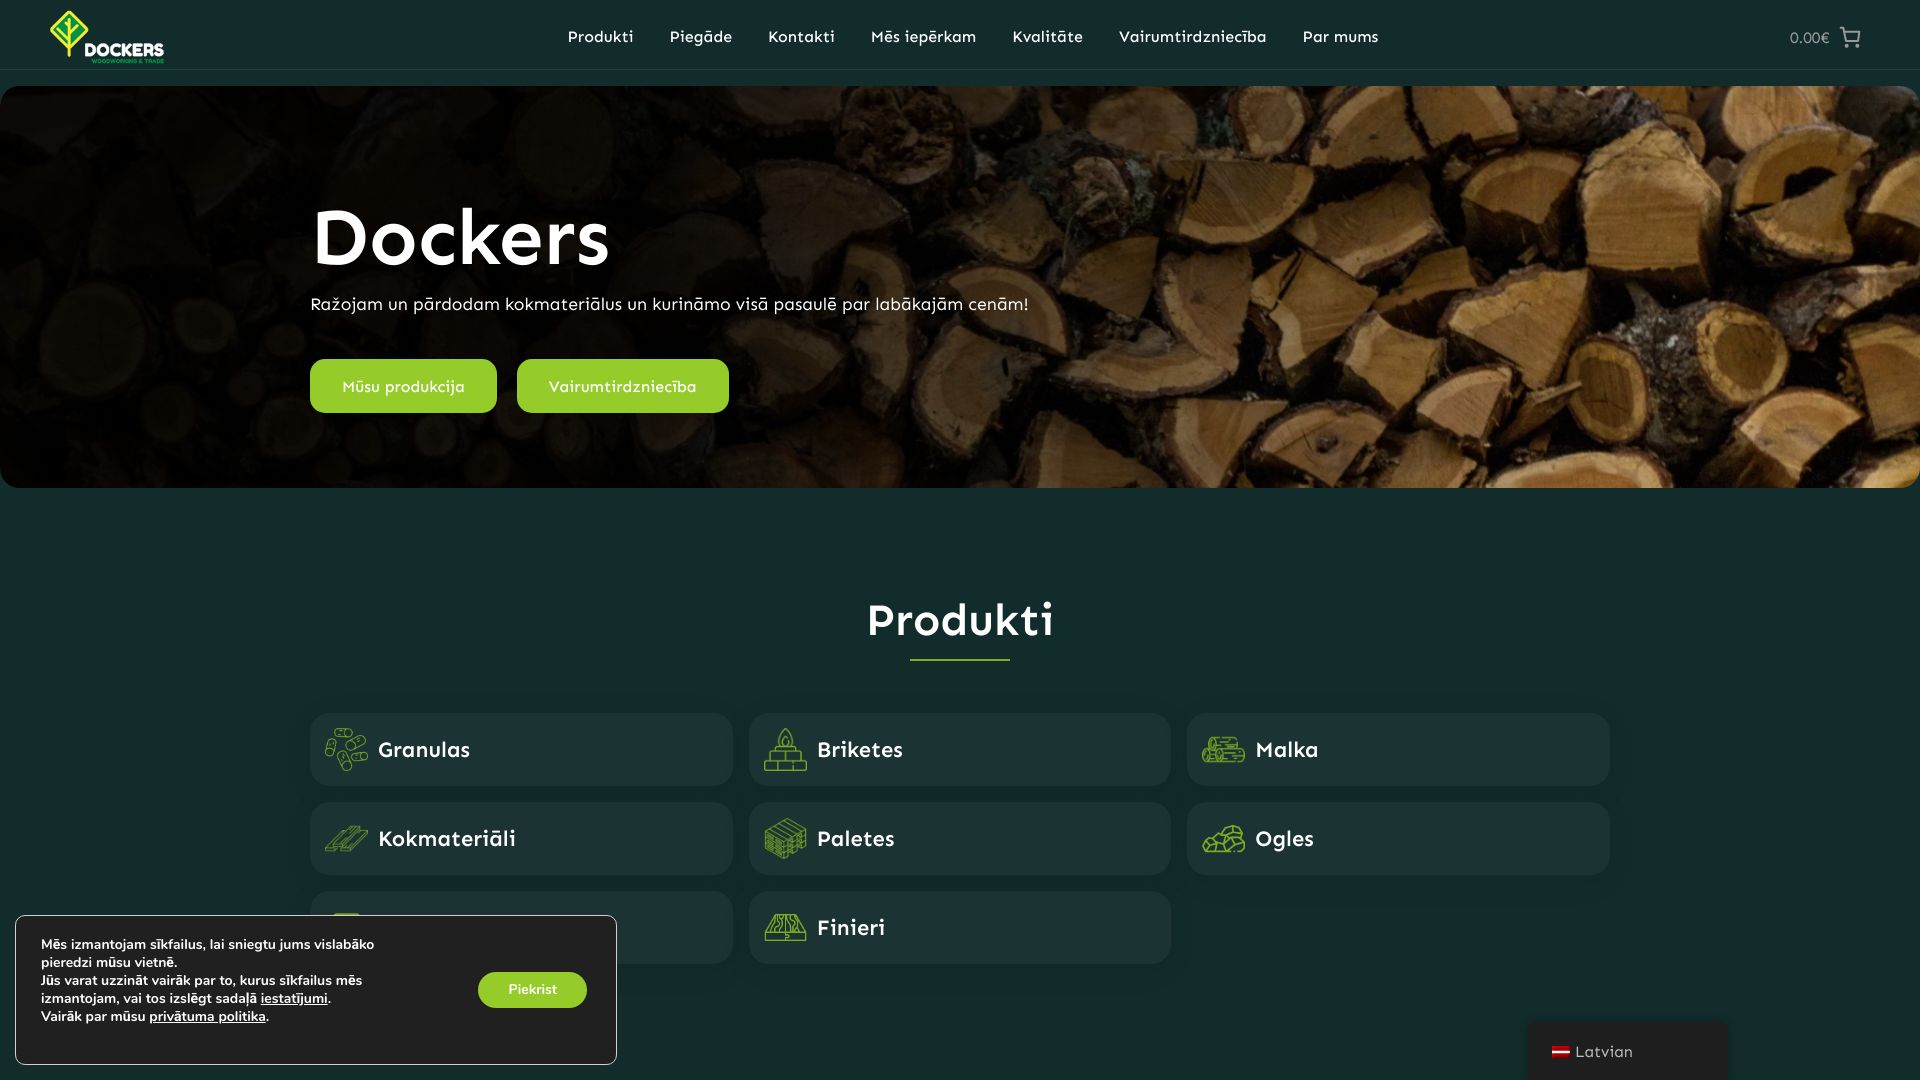Open the iestatījumi cookie settings link
Screen dimensions: 1920x1080
[x=294, y=999]
